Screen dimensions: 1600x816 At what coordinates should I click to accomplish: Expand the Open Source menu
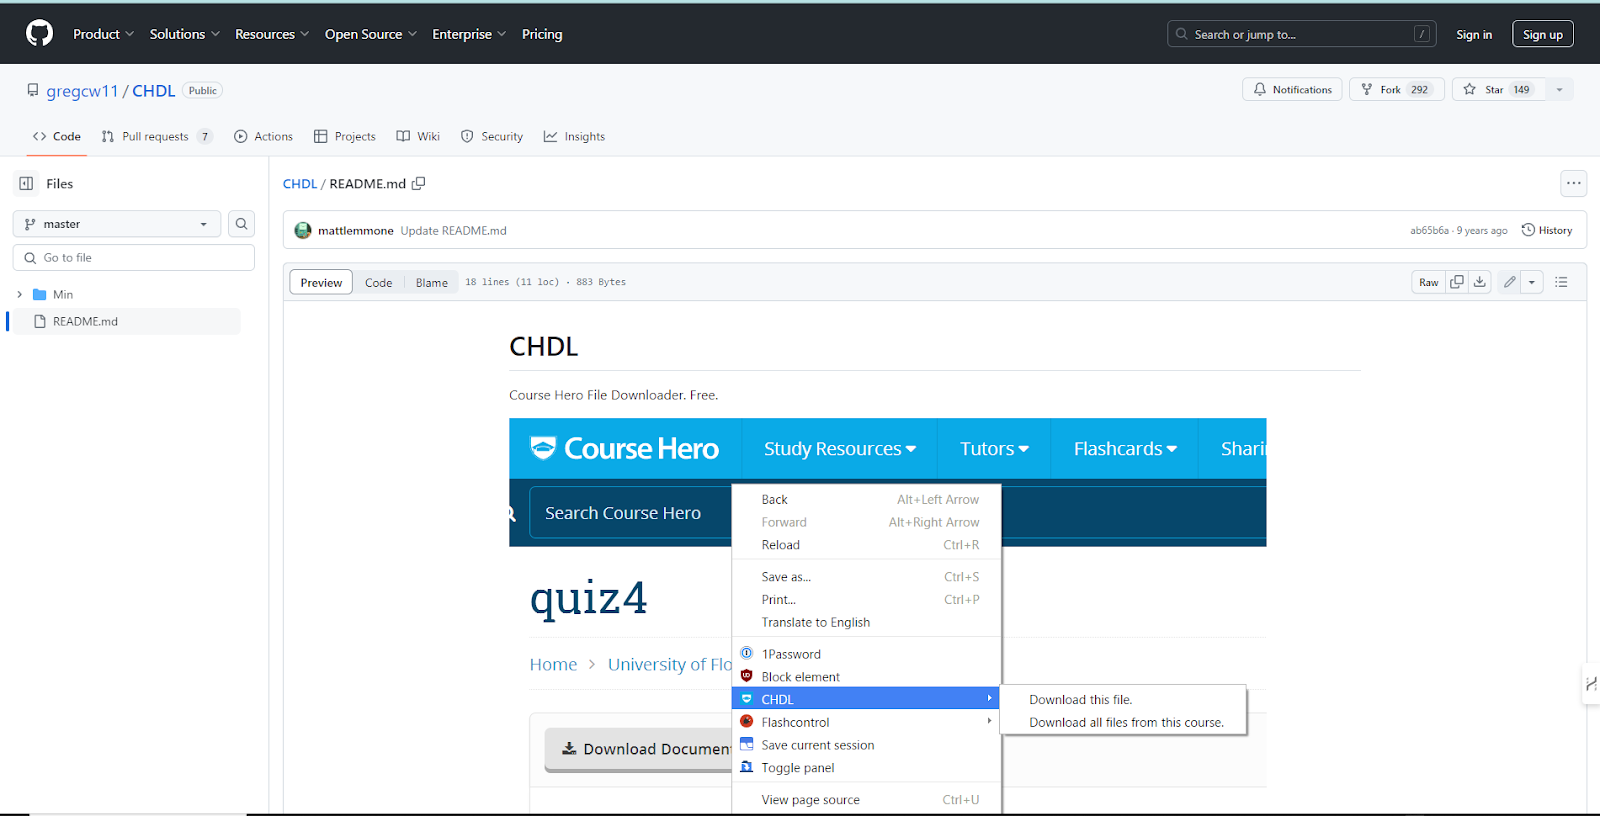pos(370,34)
